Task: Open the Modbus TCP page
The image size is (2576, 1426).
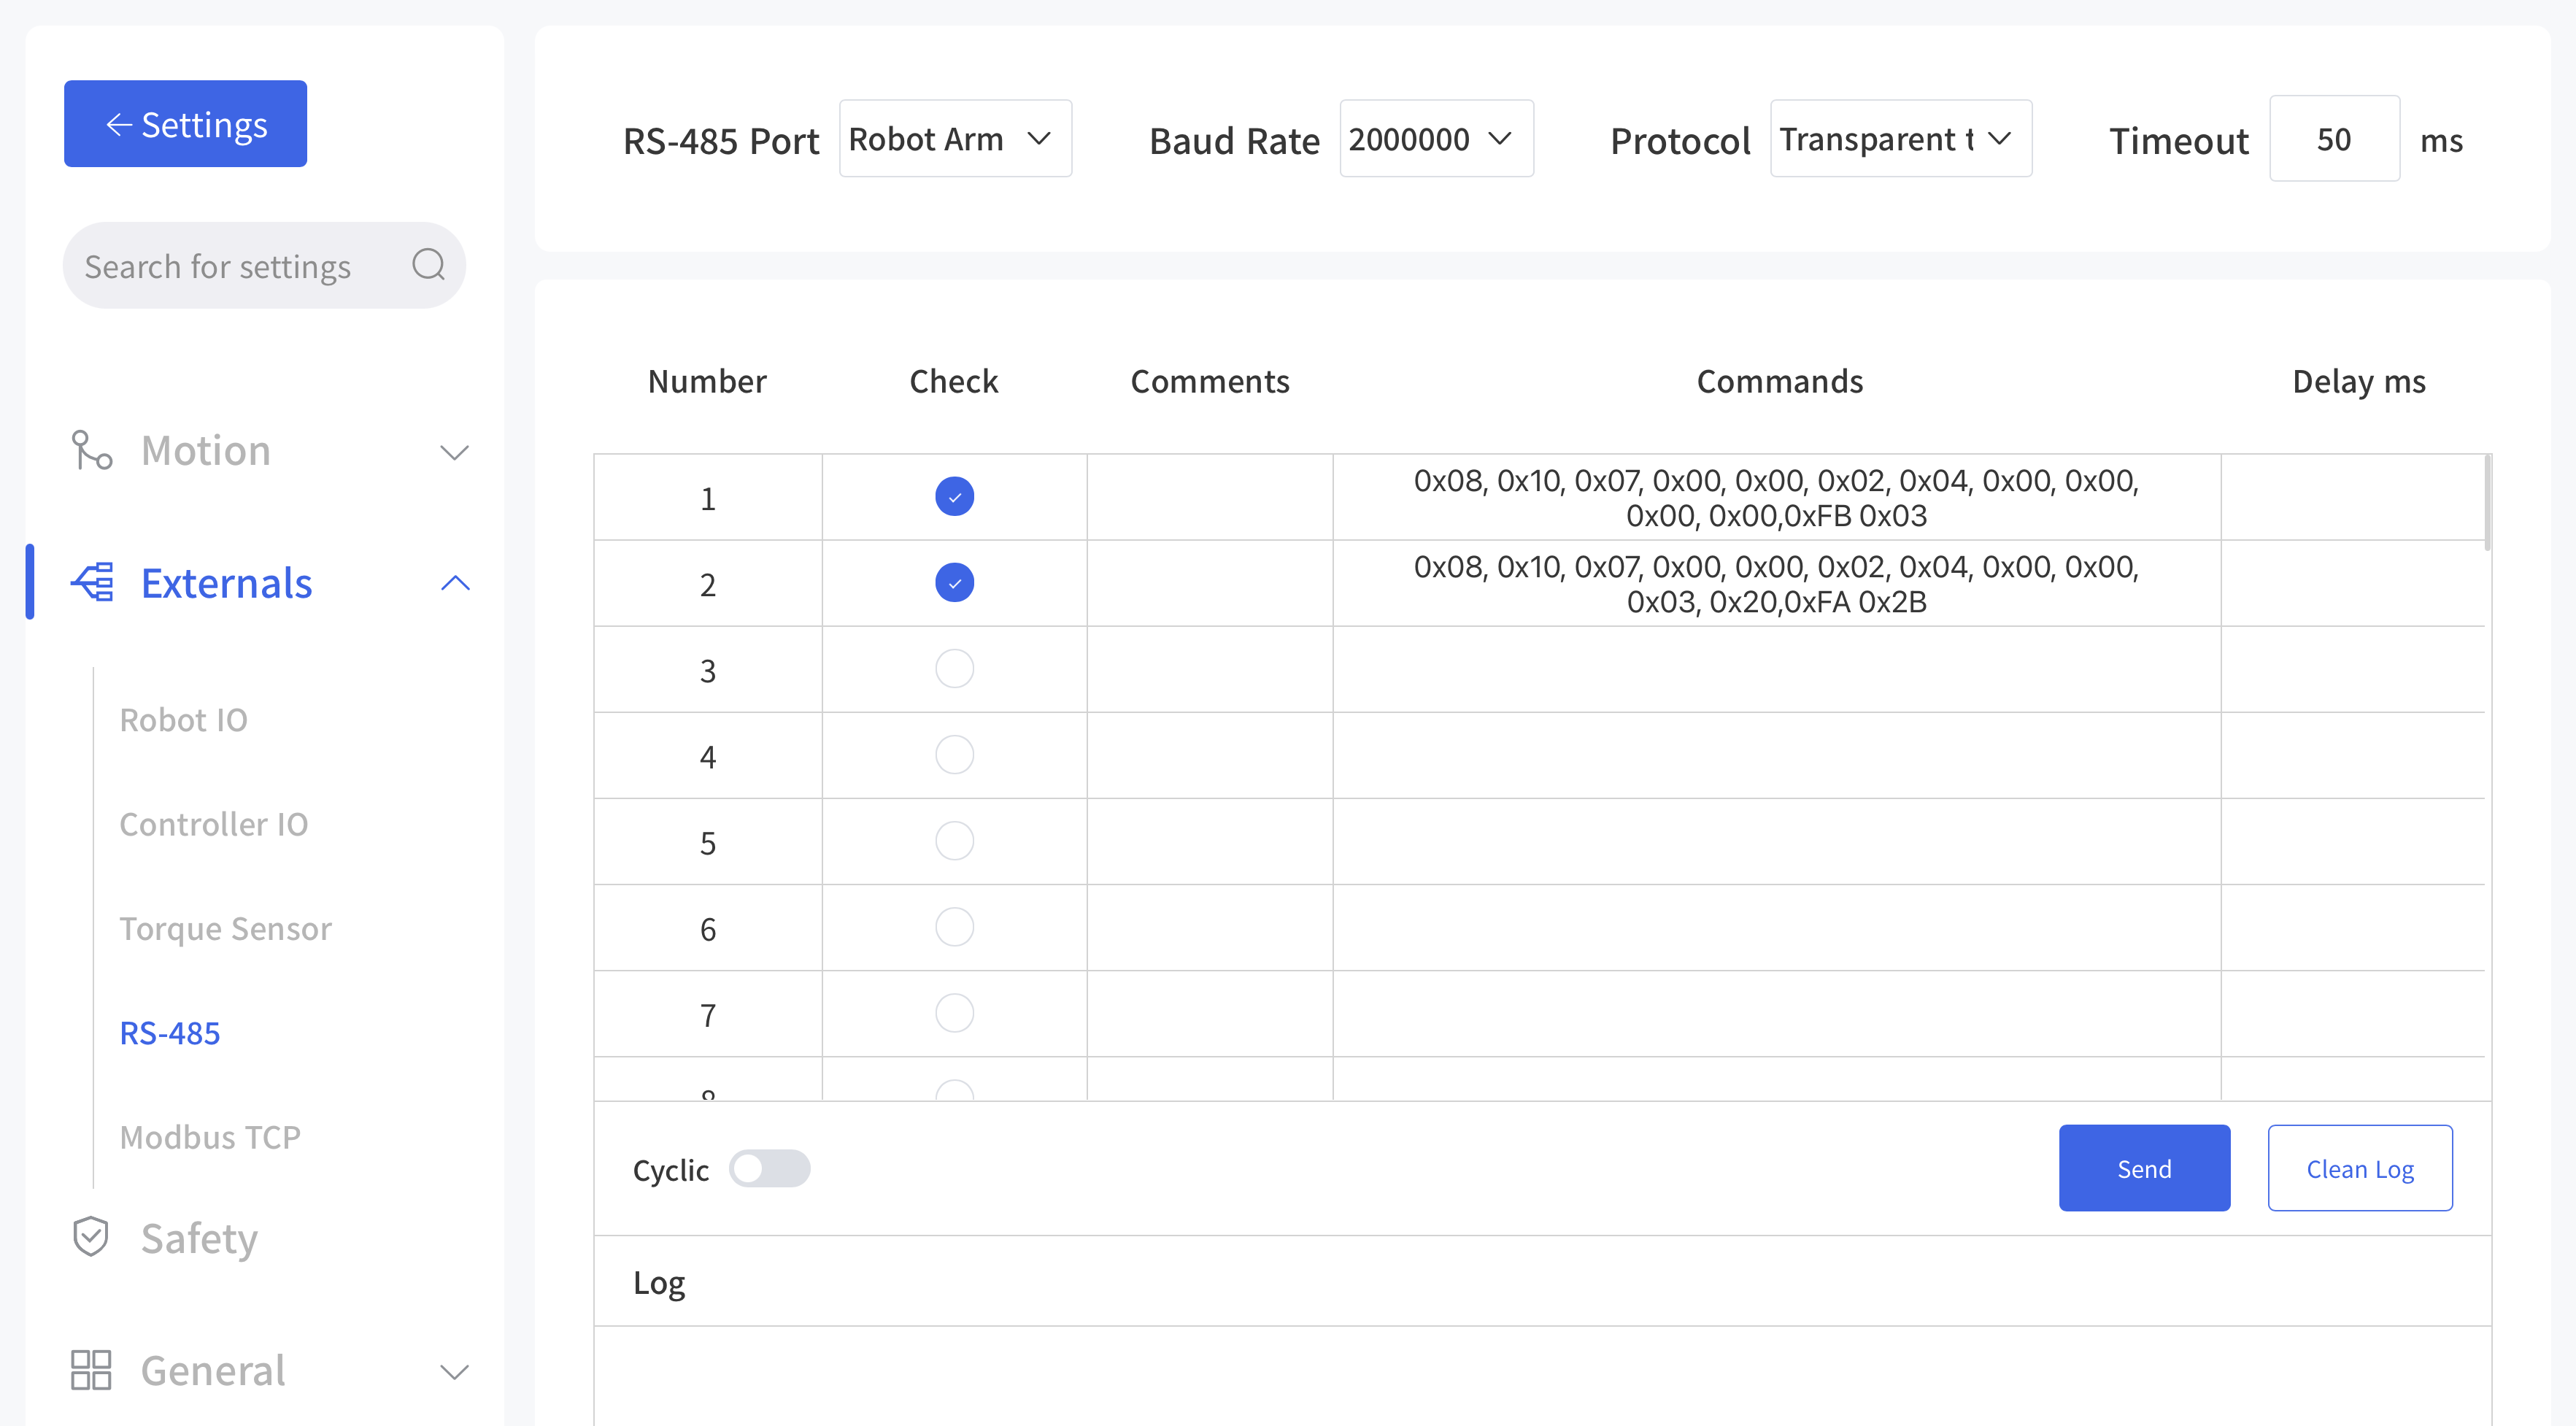Action: tap(210, 1137)
